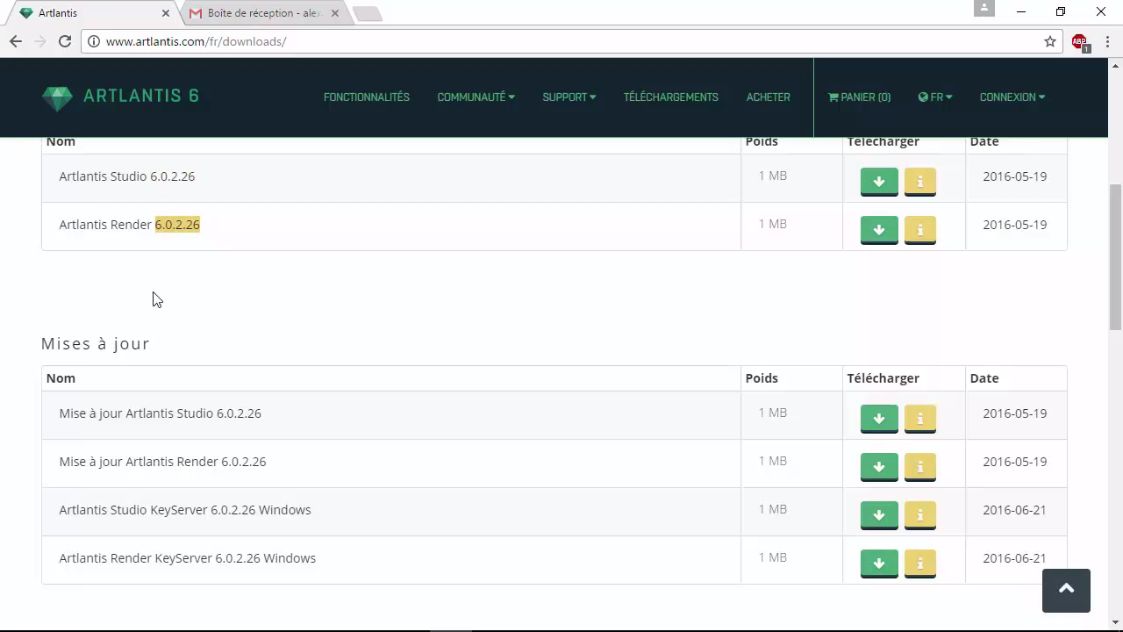Click the Mises à jour heading

[x=95, y=343]
